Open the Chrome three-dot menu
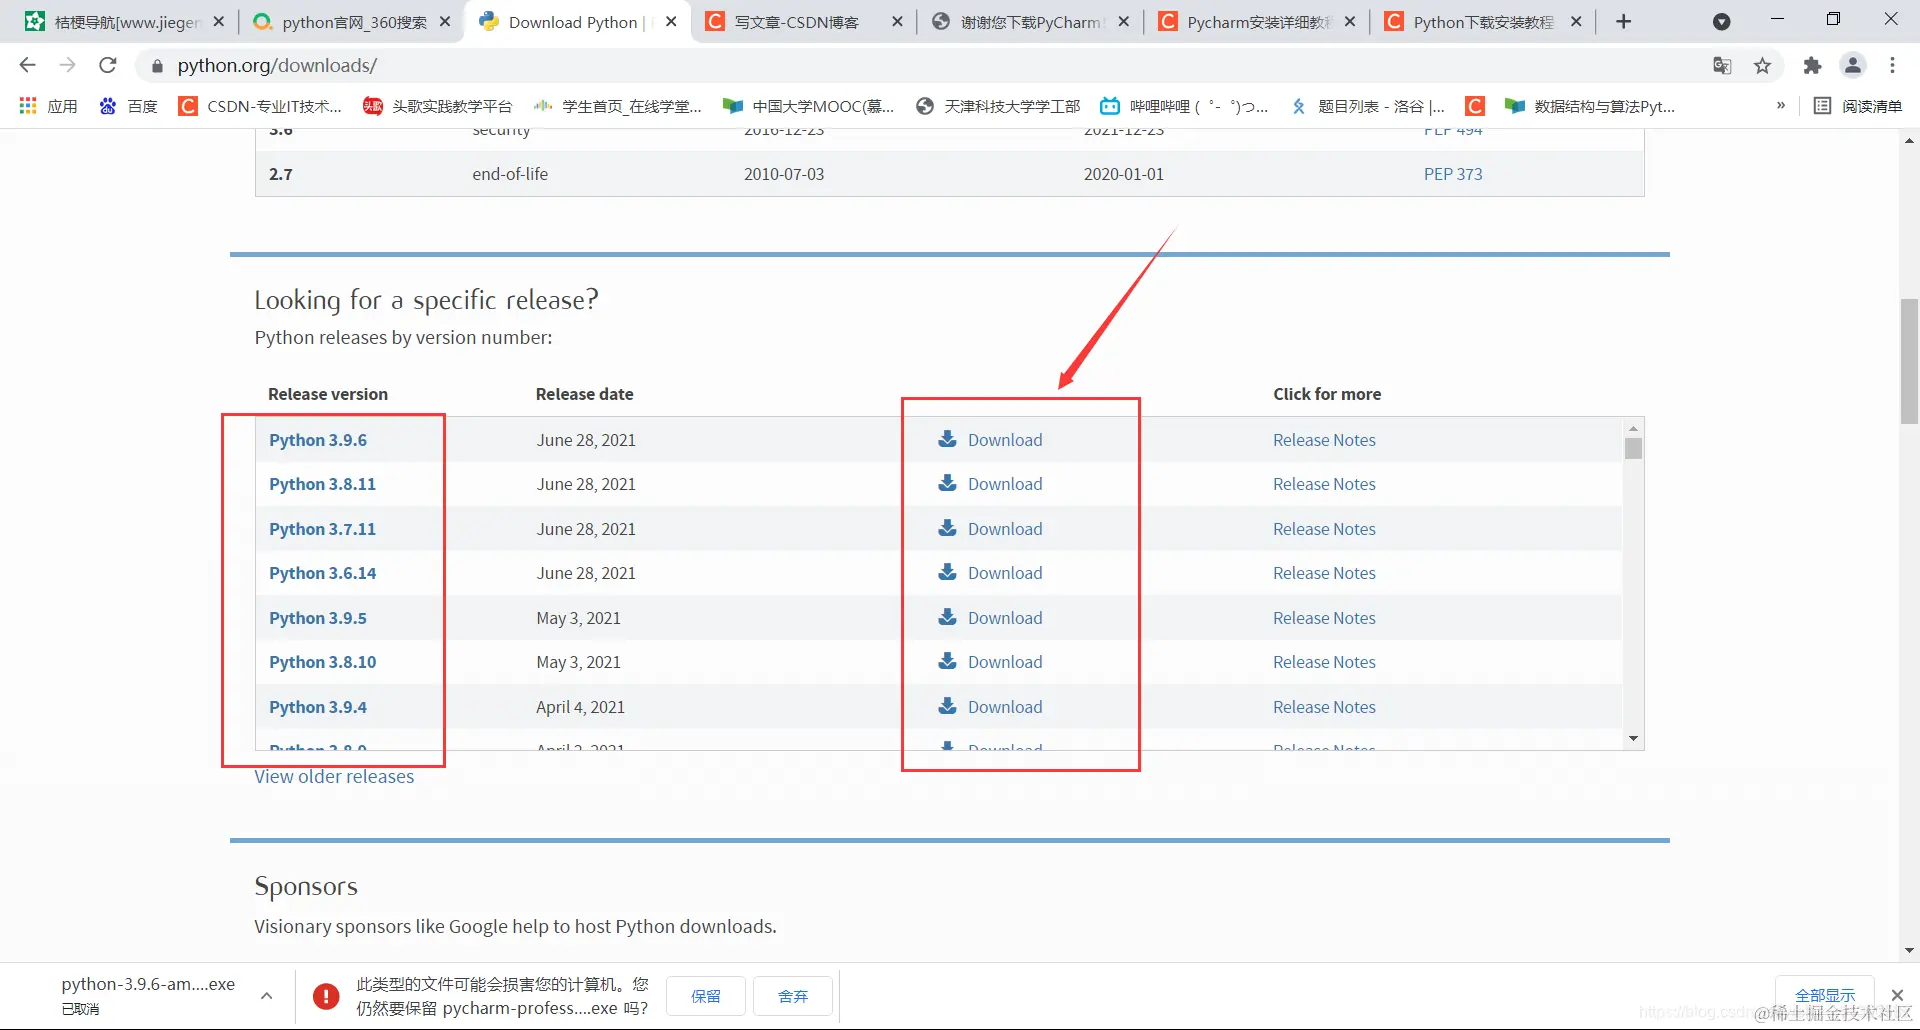Image resolution: width=1920 pixels, height=1030 pixels. pyautogui.click(x=1892, y=66)
